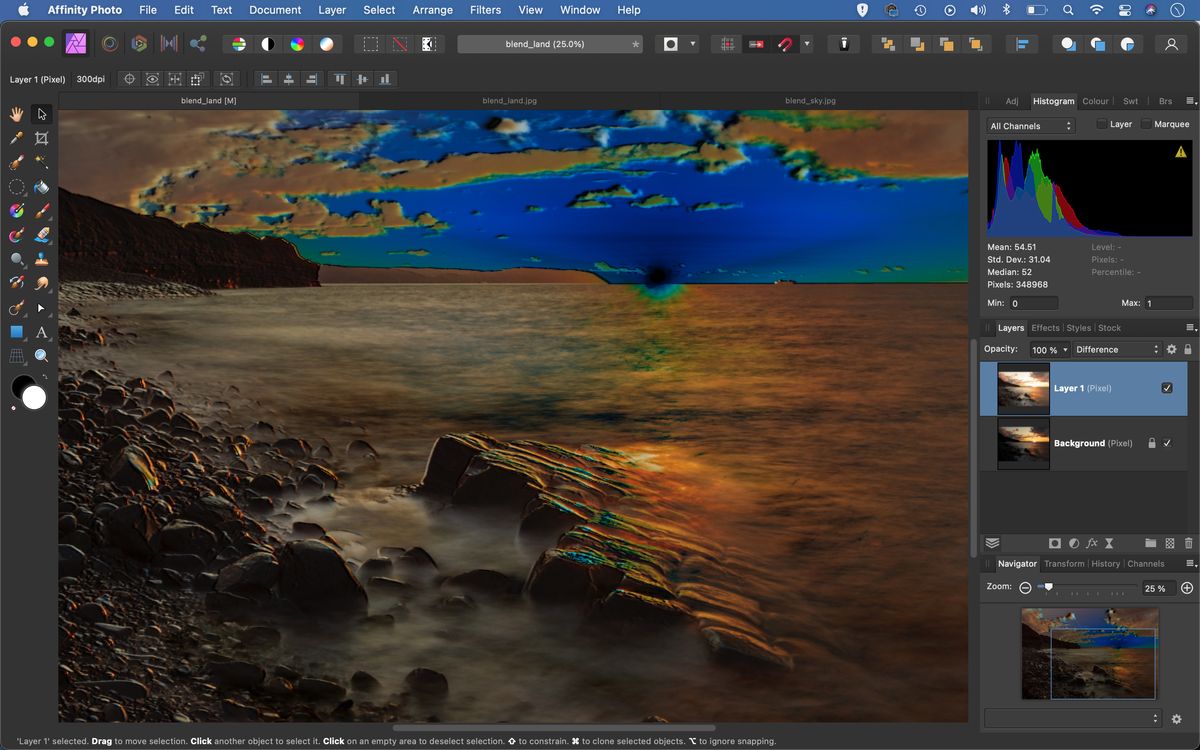Click the delete layer trash icon
Viewport: 1200px width, 750px height.
pos(1189,543)
